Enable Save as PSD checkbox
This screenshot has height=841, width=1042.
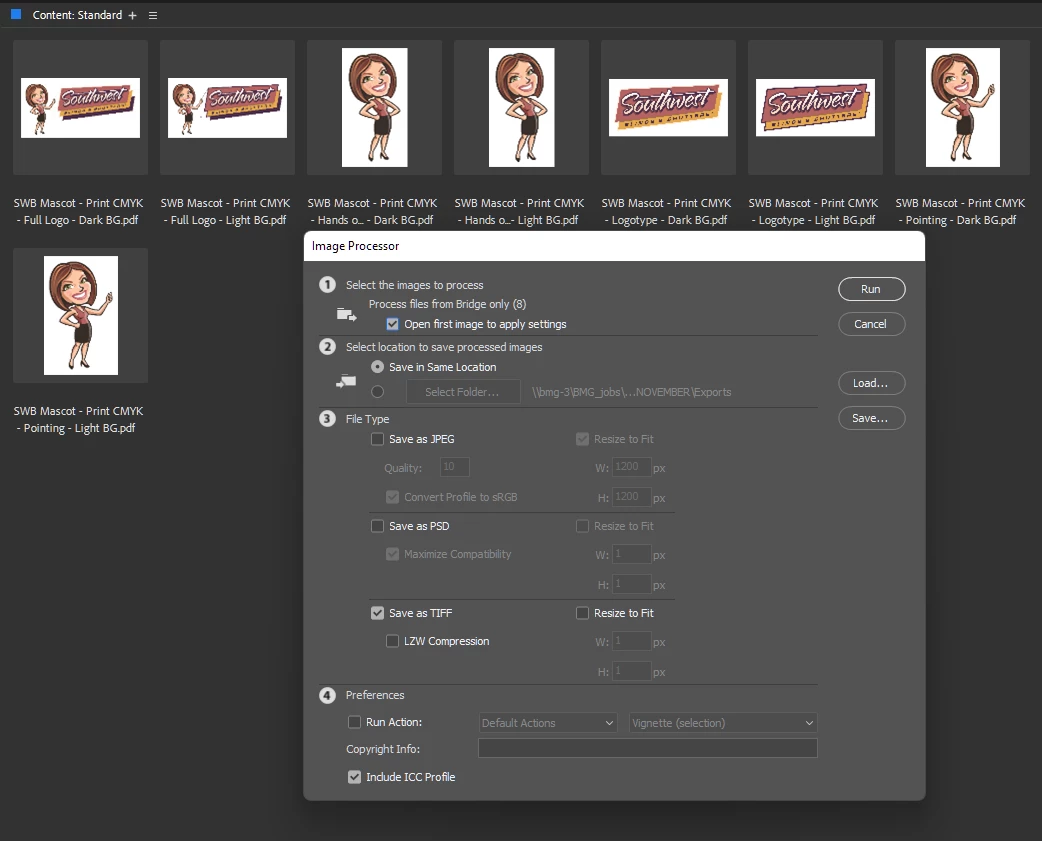tap(377, 526)
